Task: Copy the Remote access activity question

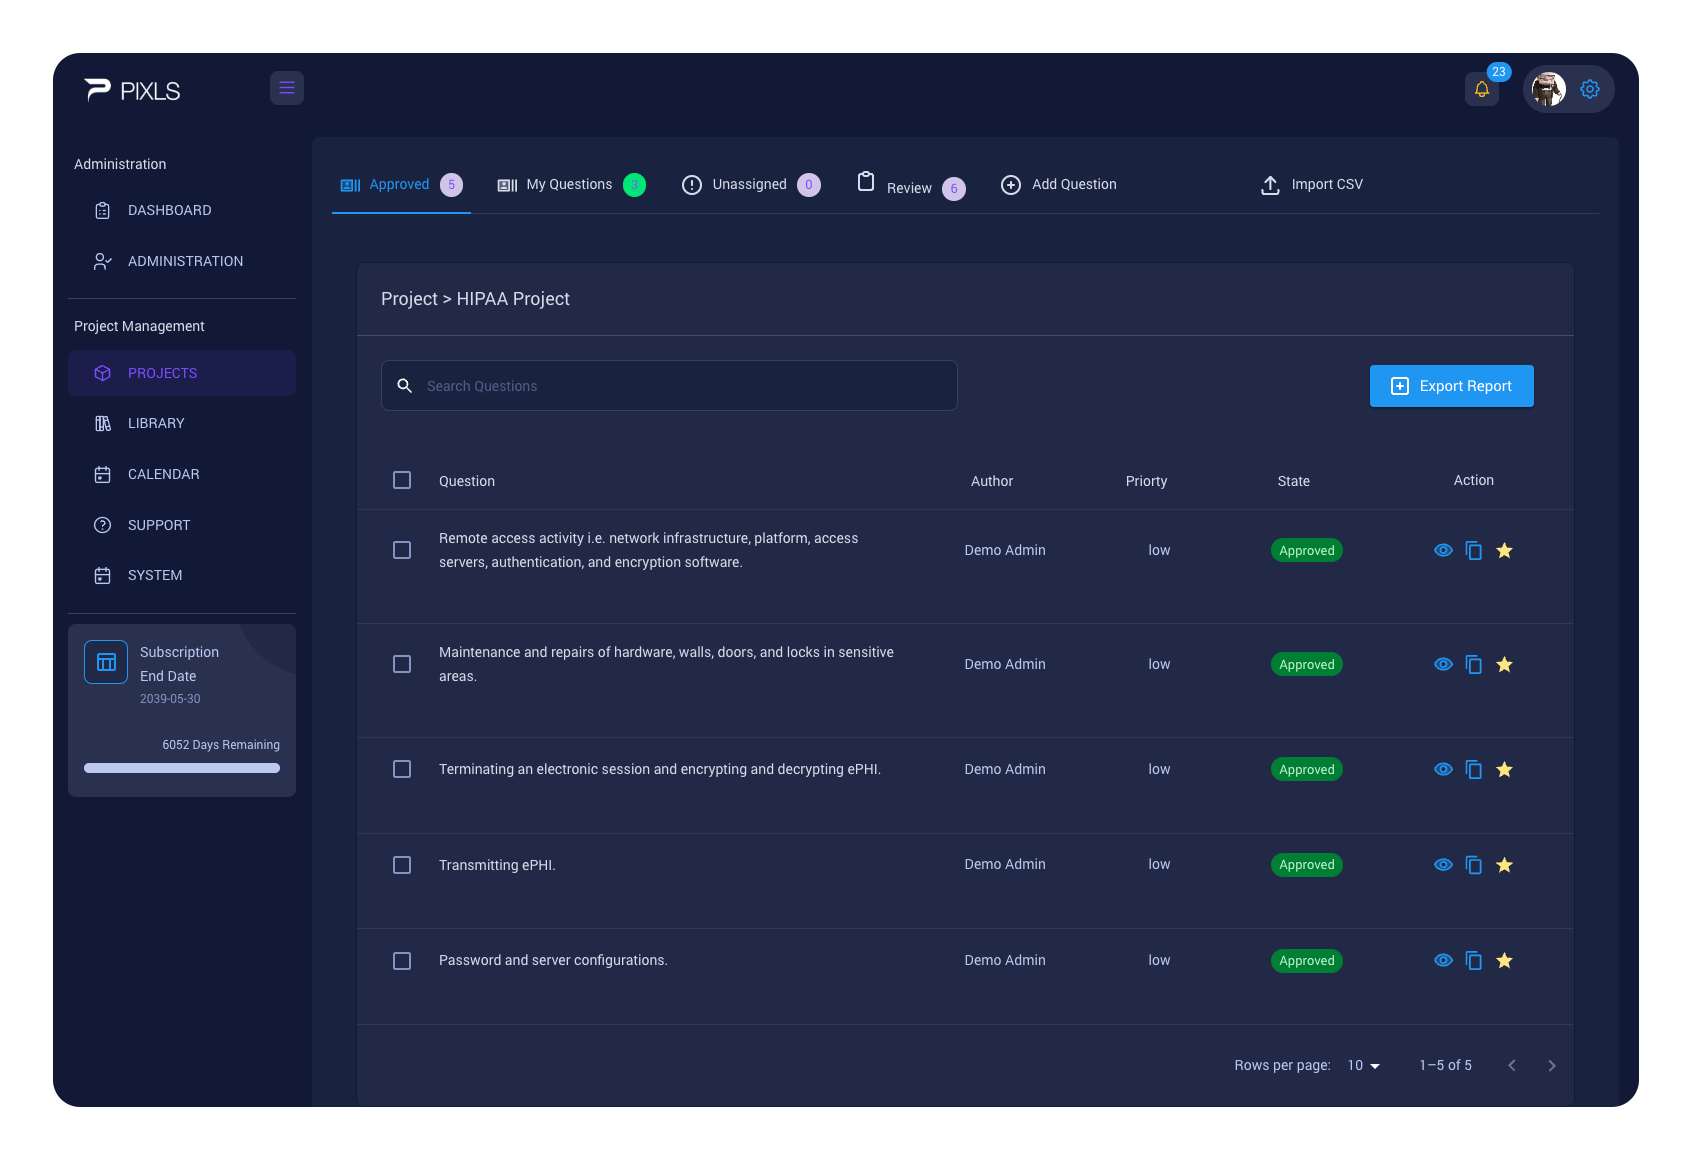Action: click(x=1474, y=550)
